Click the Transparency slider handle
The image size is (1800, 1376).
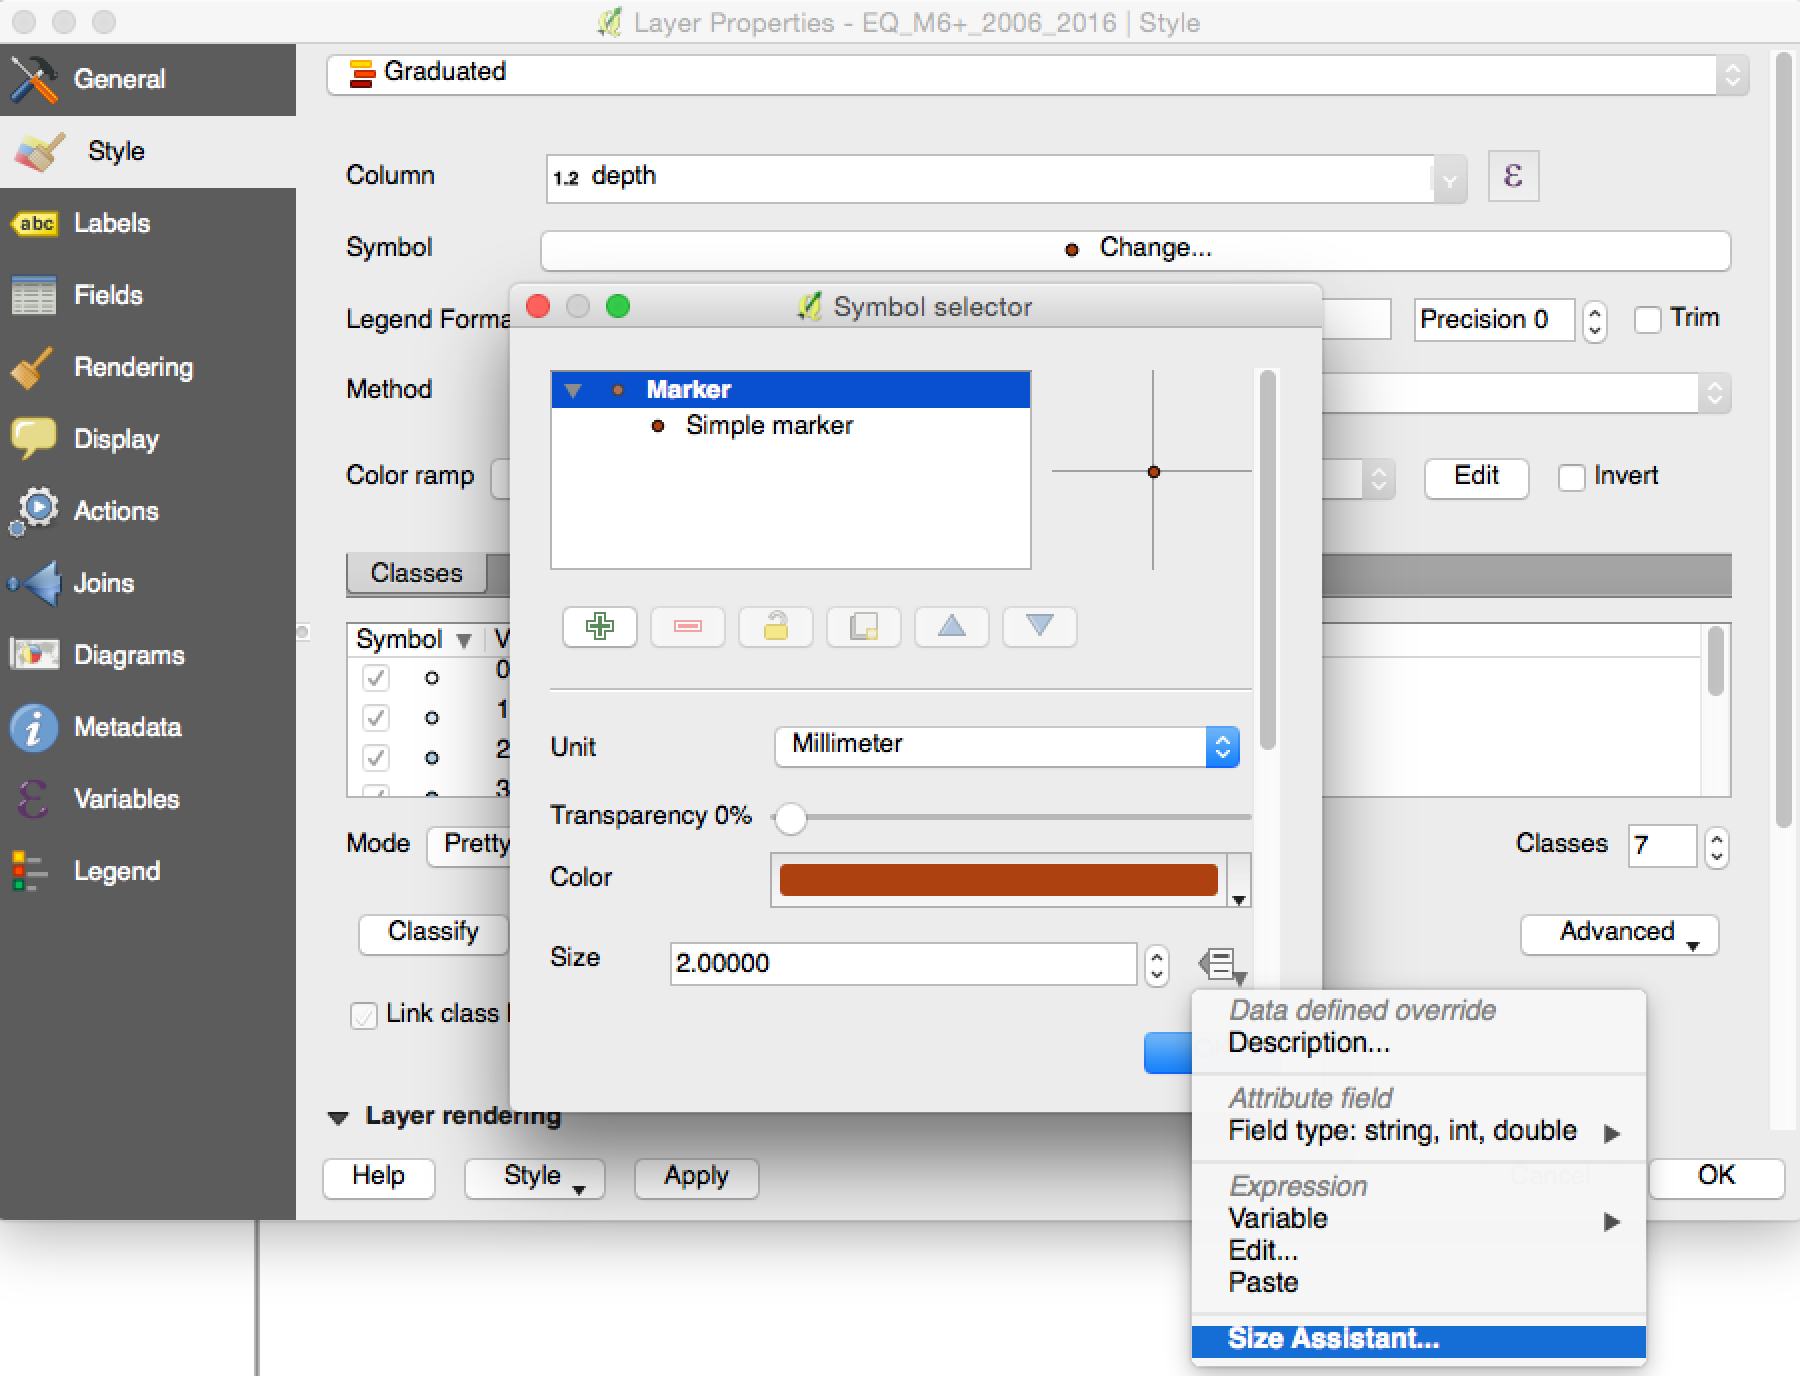tap(791, 819)
